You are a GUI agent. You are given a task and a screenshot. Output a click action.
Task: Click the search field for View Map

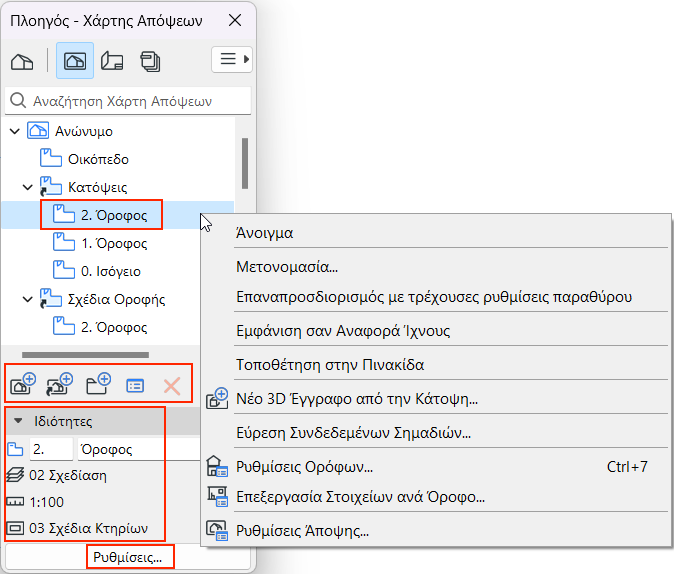click(x=128, y=101)
